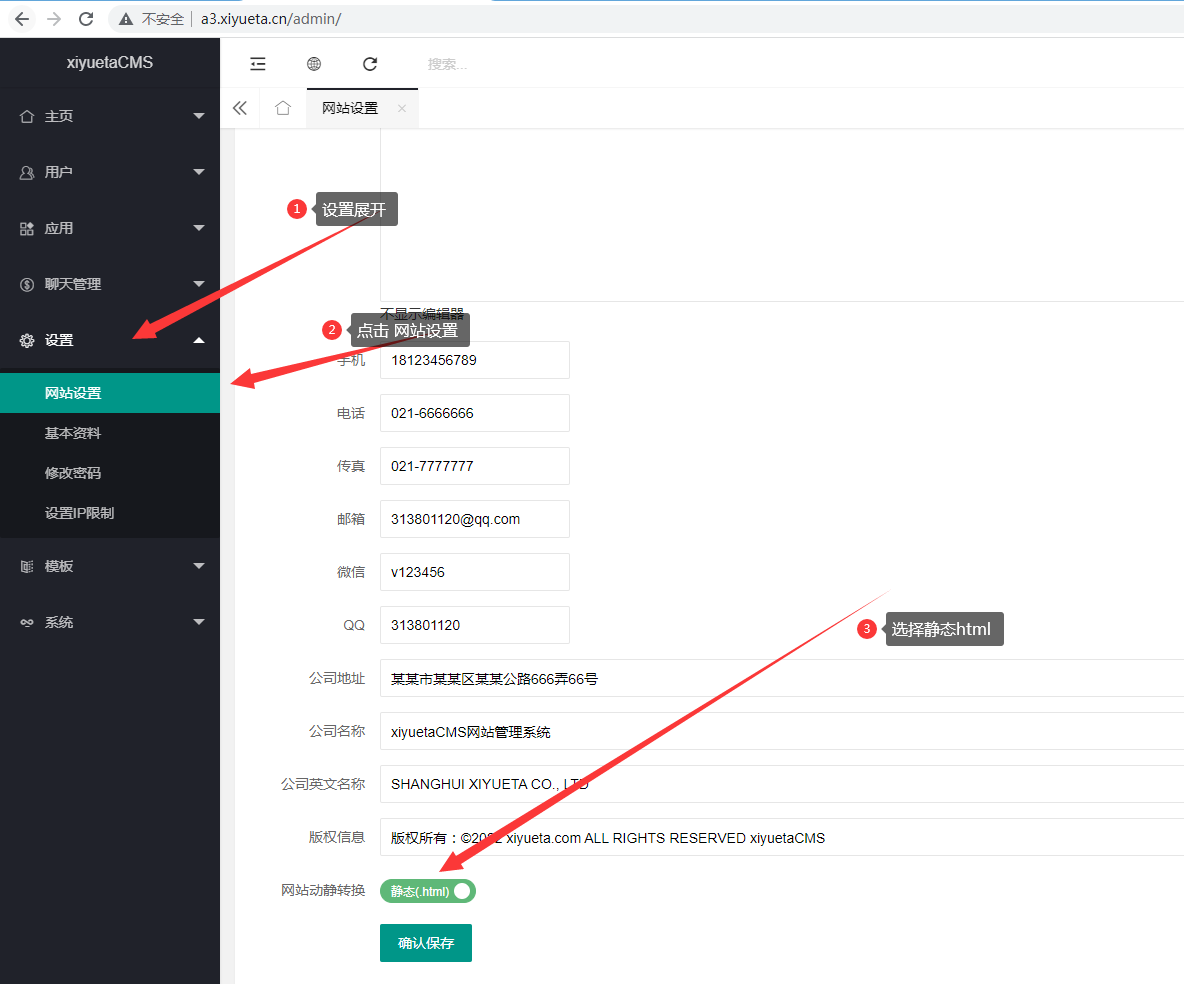Open the website globe icon

[314, 64]
